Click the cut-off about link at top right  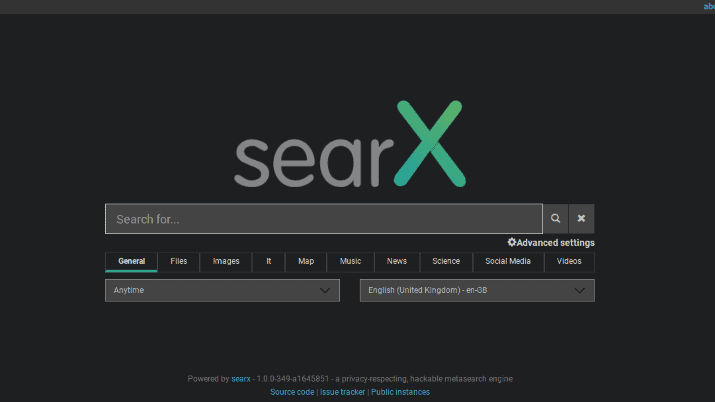[709, 6]
